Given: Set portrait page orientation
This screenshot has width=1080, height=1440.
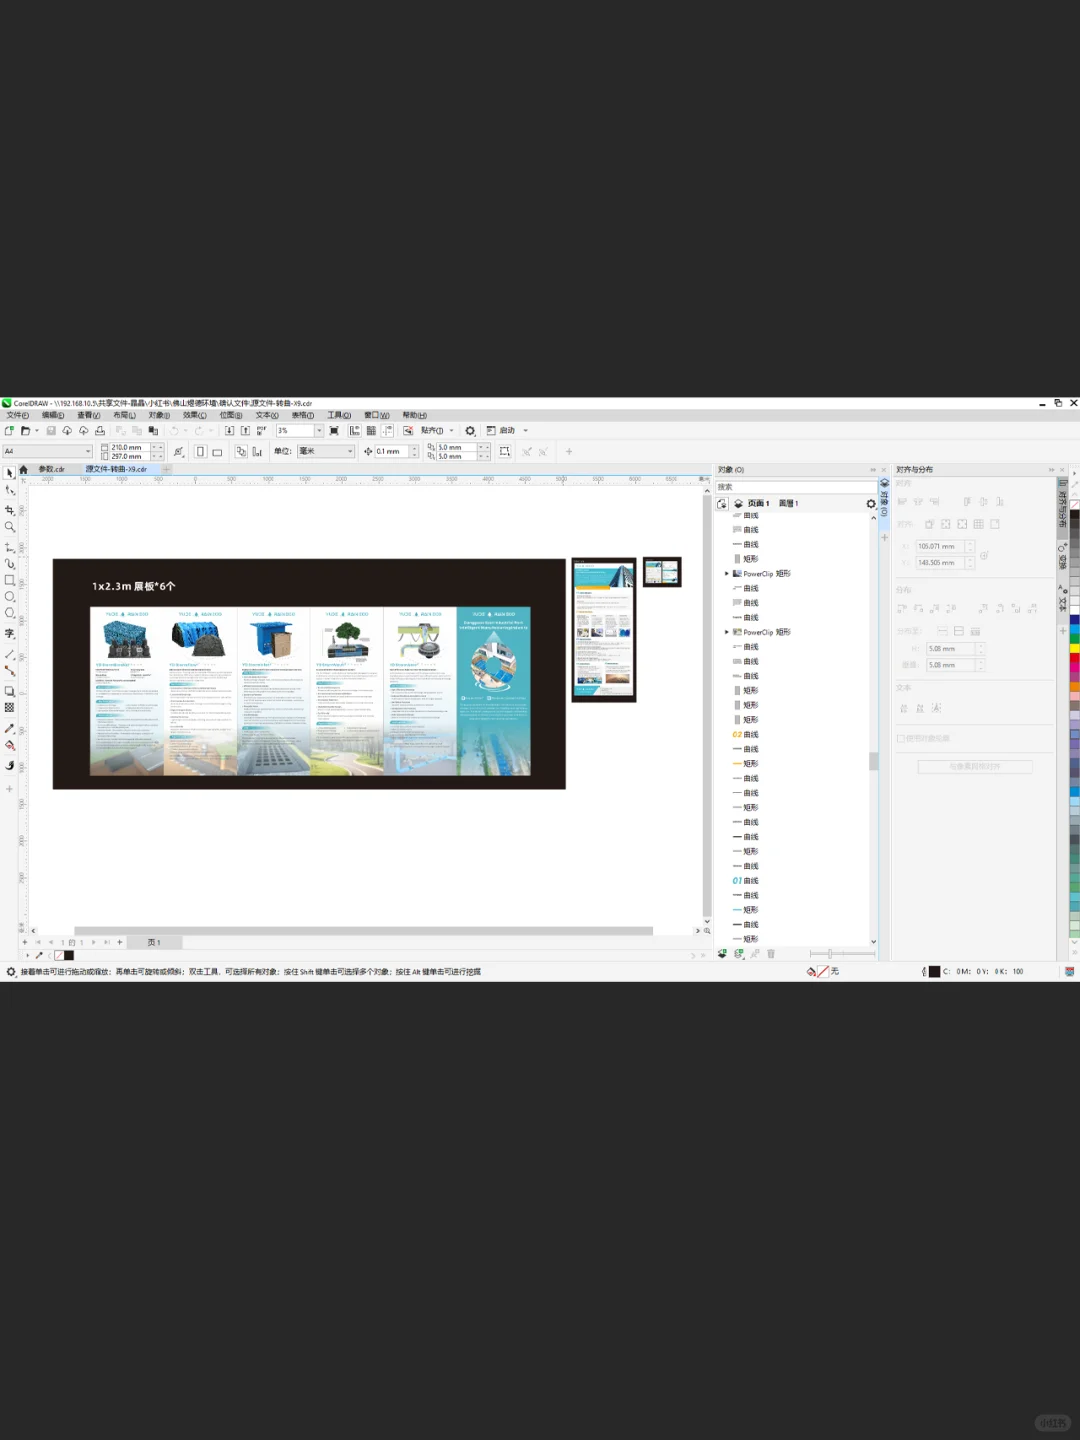Looking at the screenshot, I should pos(200,452).
